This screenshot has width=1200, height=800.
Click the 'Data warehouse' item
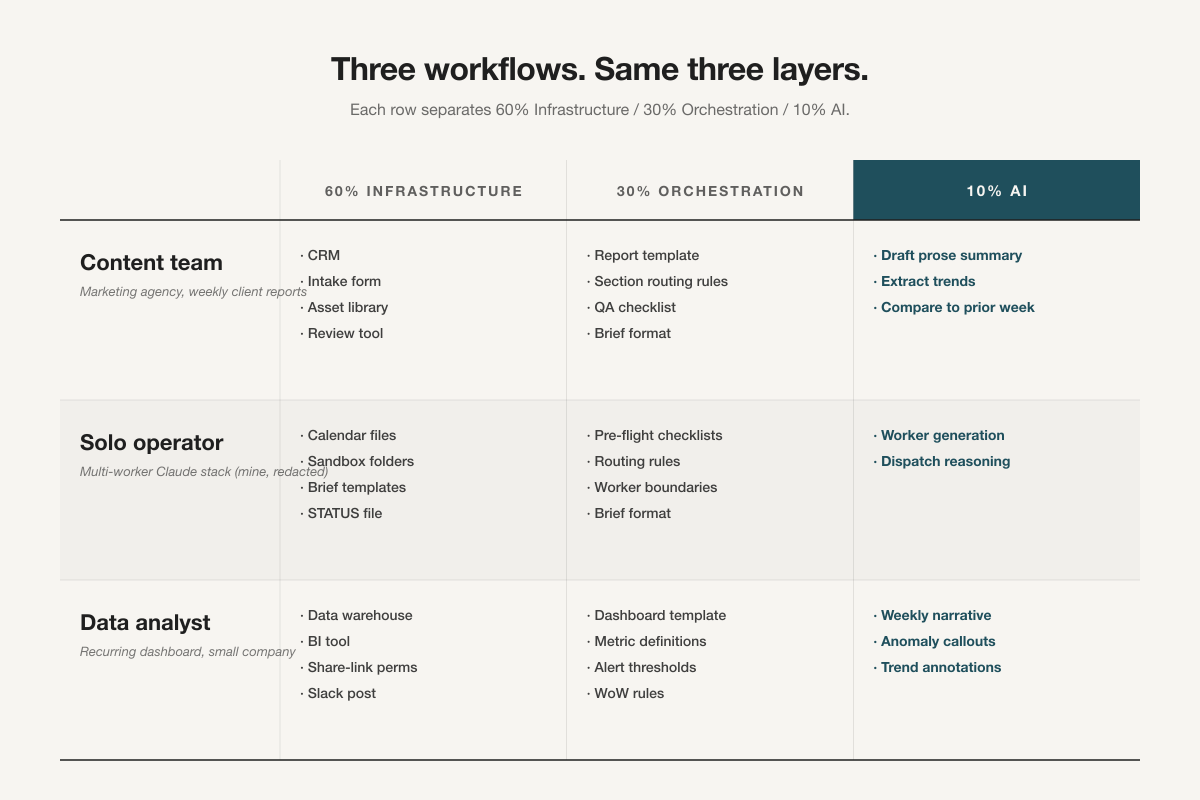coord(356,615)
